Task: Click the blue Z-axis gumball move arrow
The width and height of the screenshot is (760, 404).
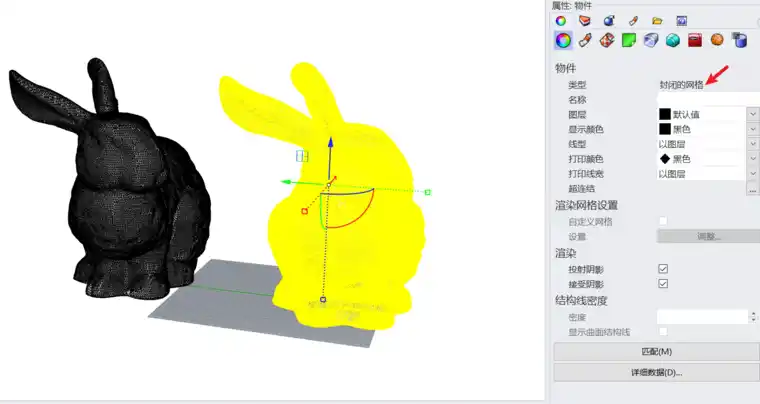Action: point(331,142)
